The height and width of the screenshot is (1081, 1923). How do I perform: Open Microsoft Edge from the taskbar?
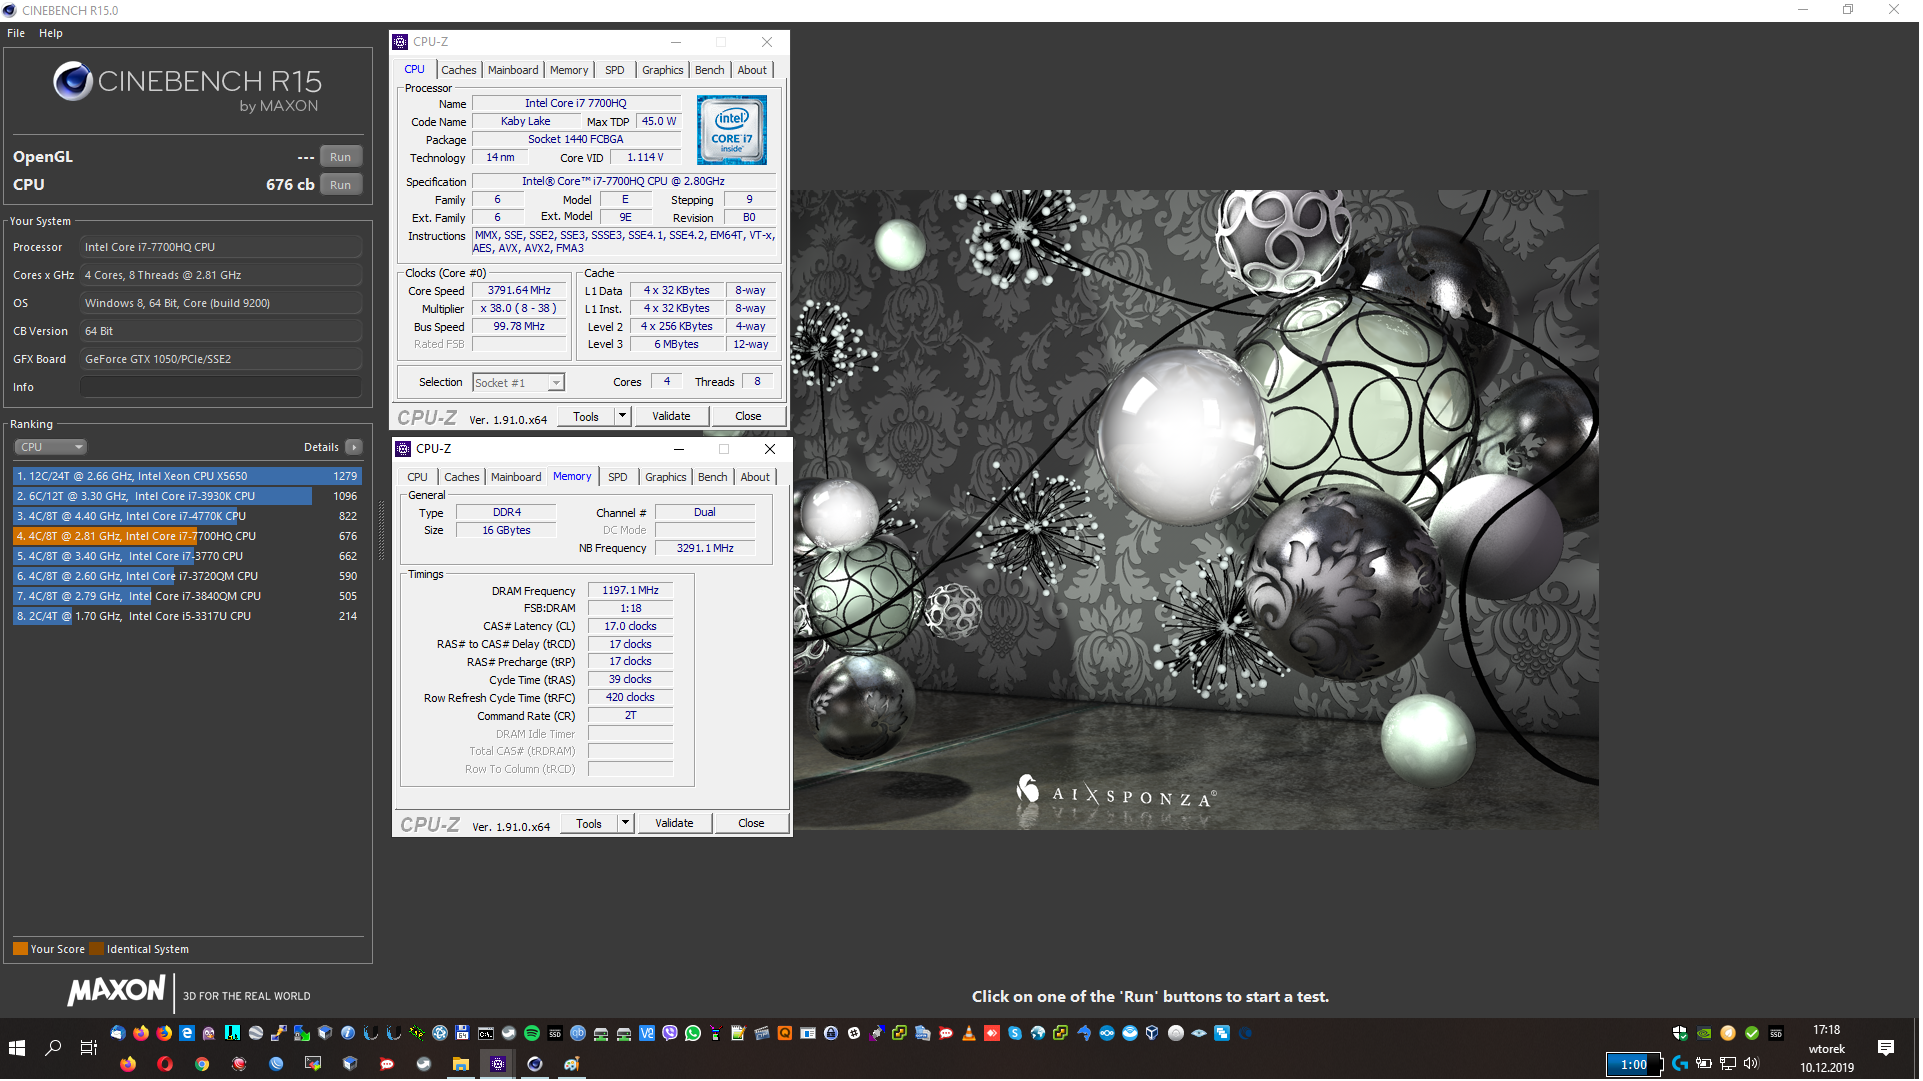(187, 1034)
